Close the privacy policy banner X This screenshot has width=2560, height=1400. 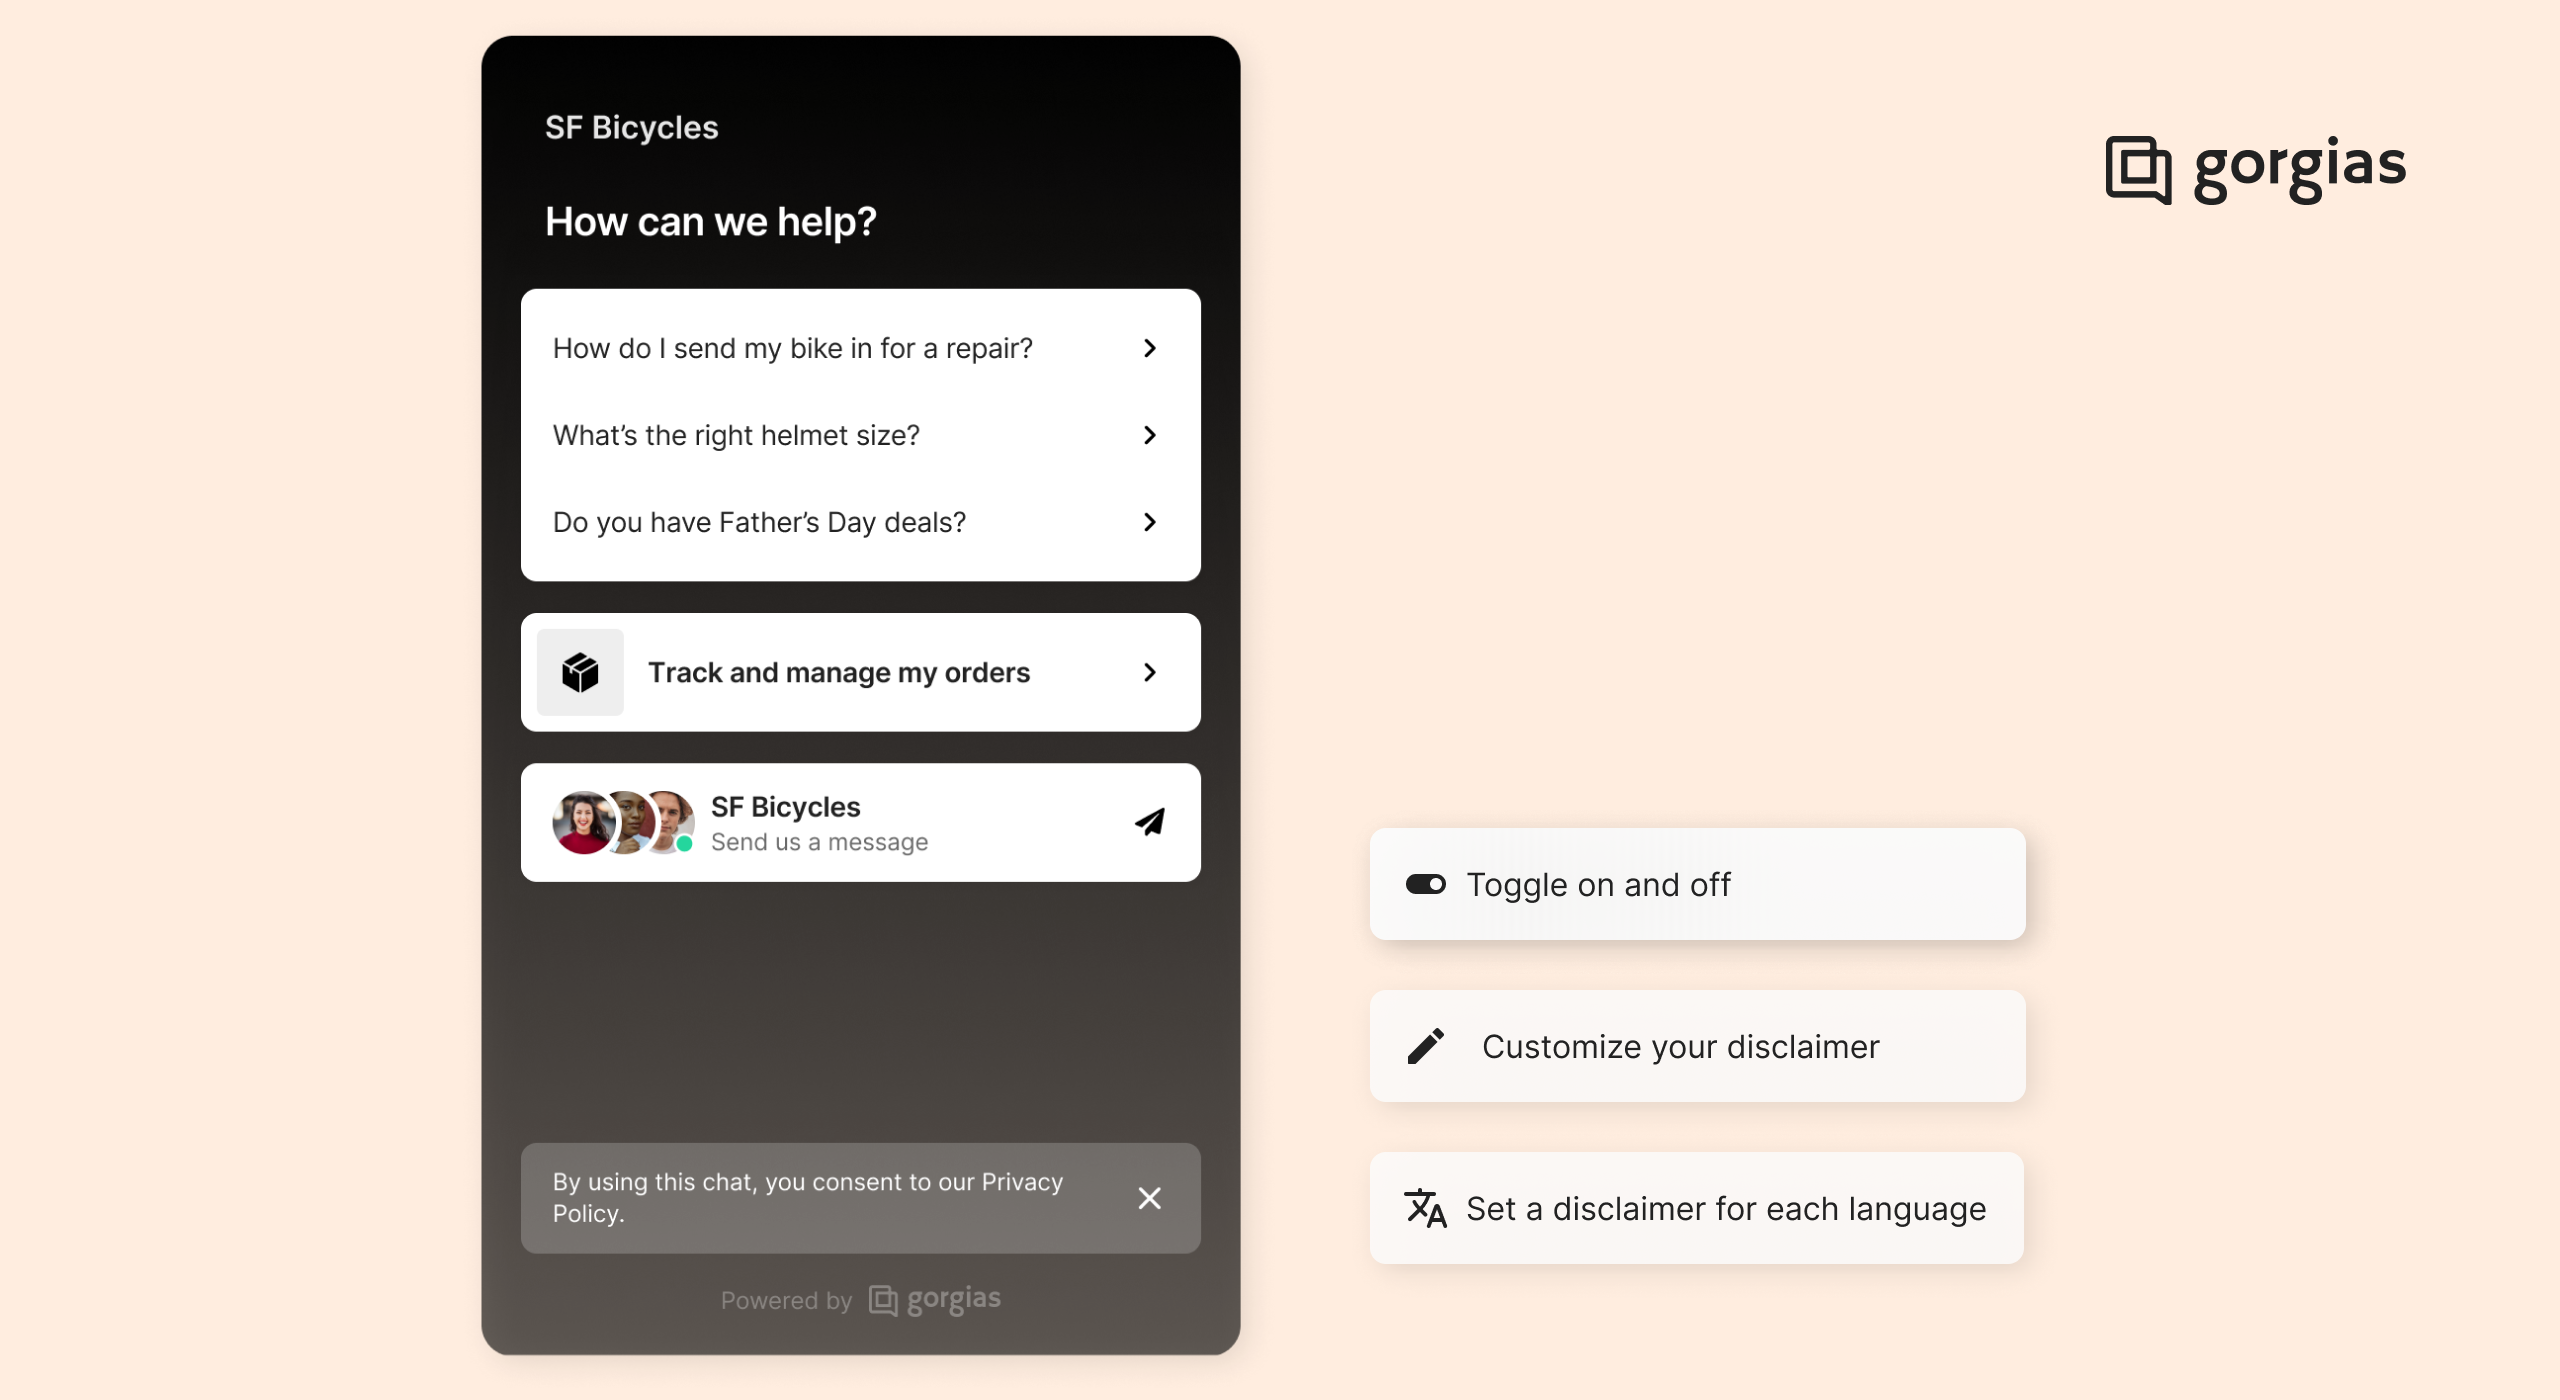(1152, 1198)
